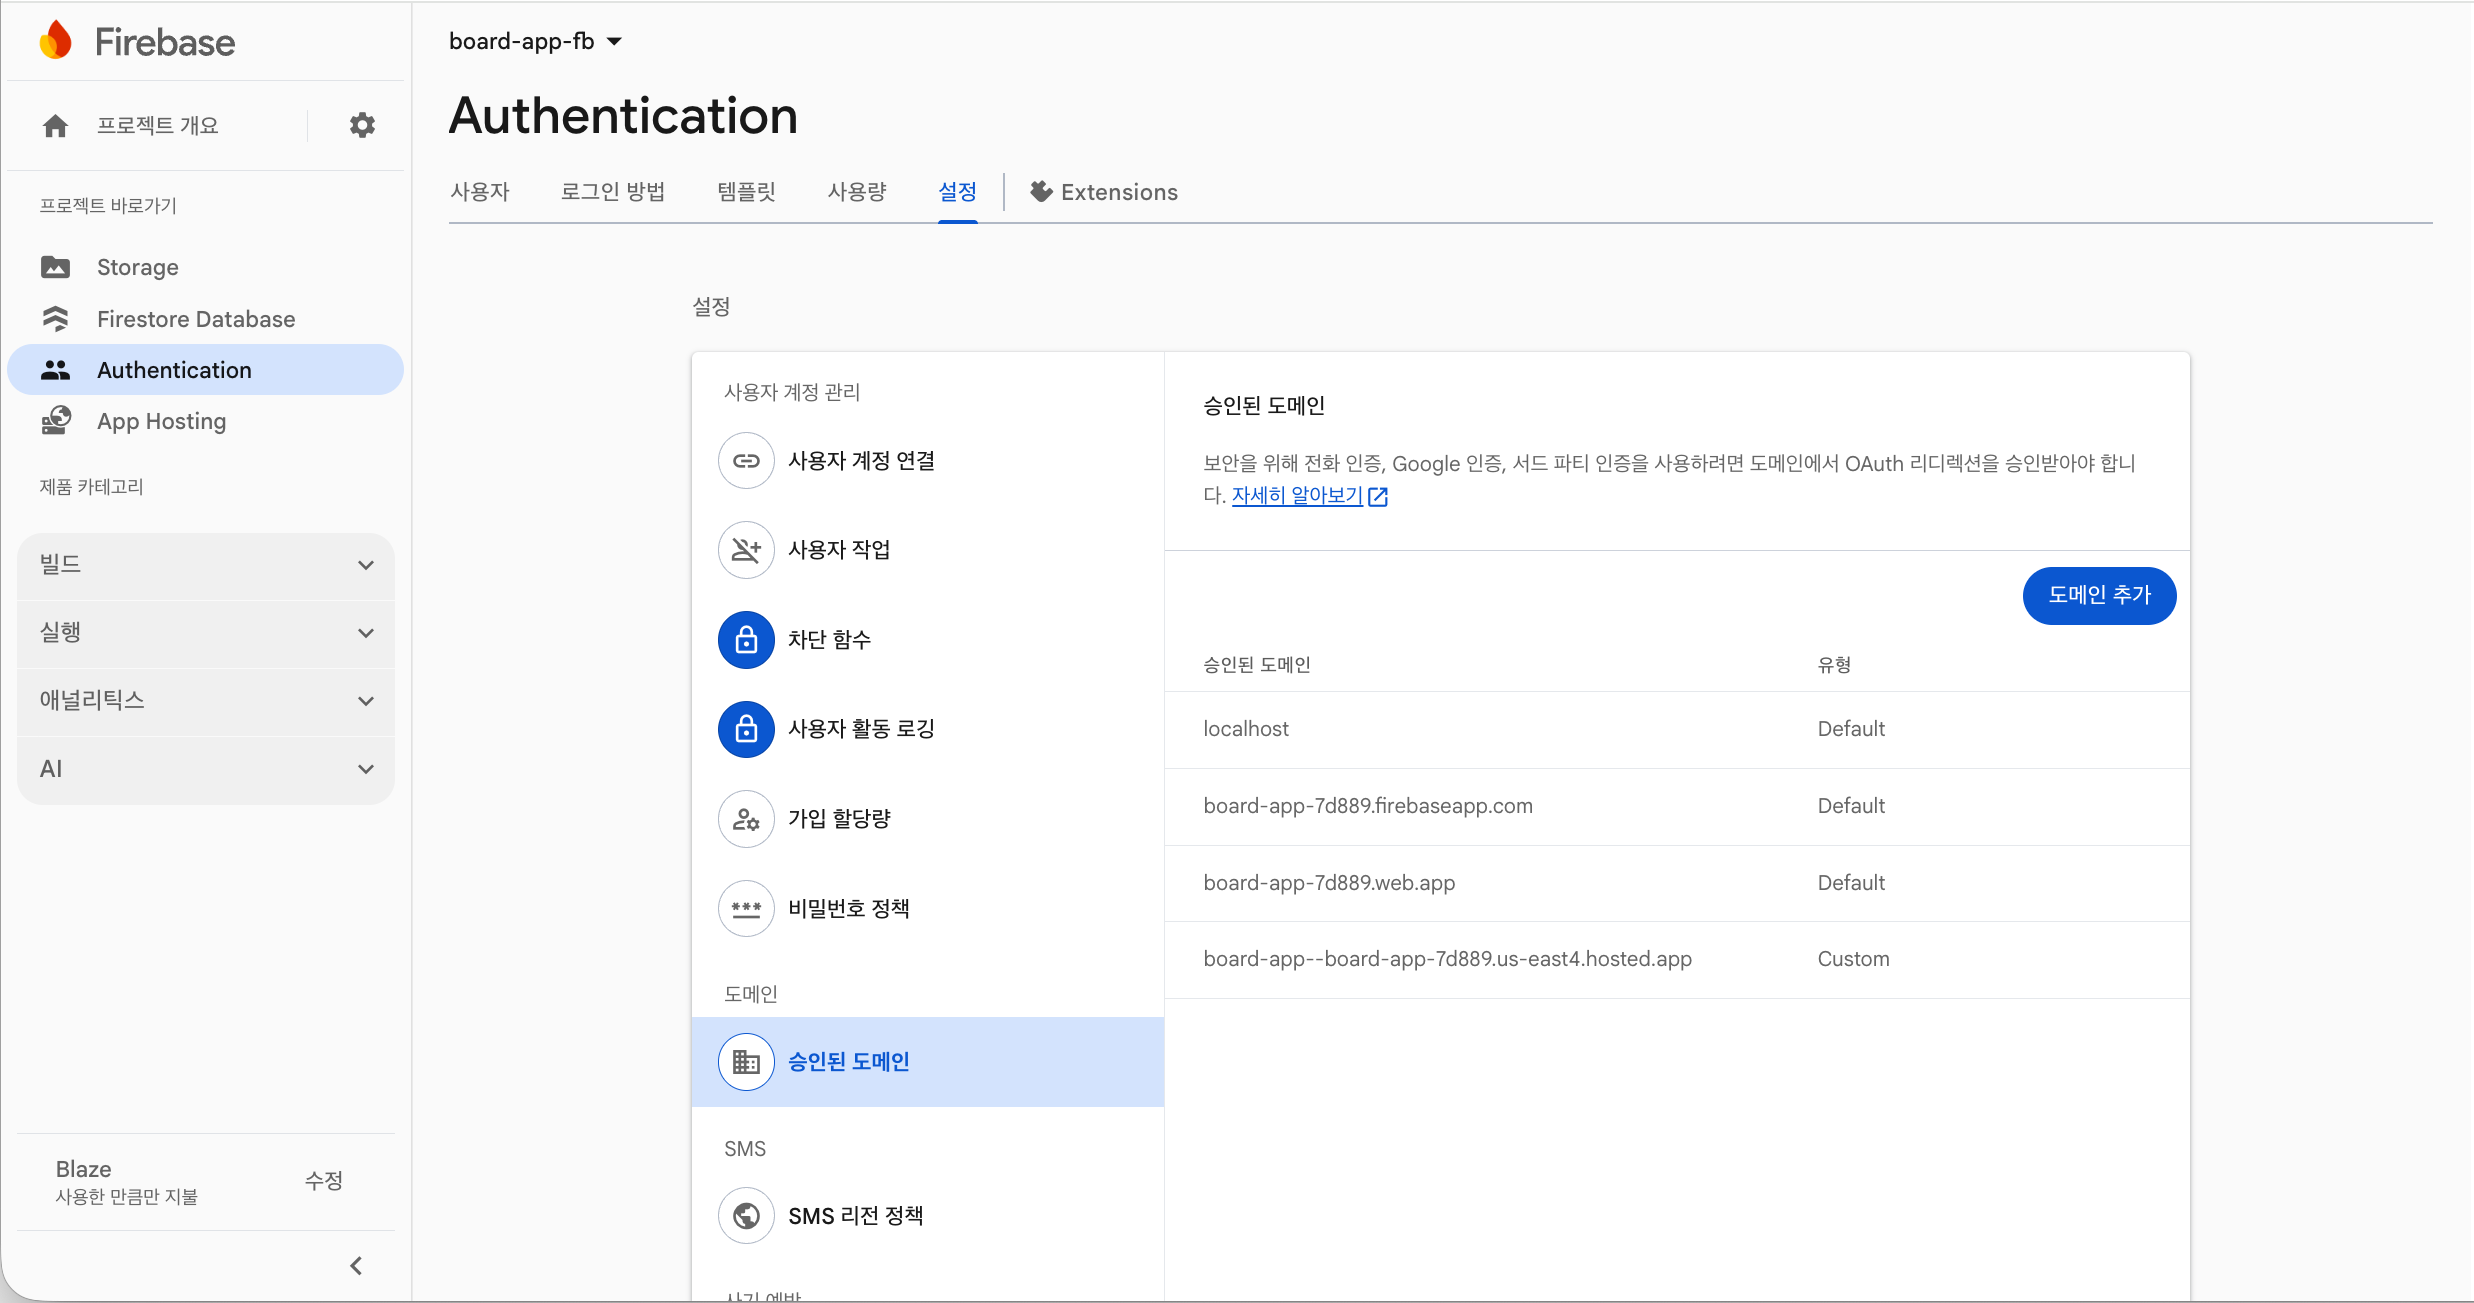Click the 도메인 추가 button
The width and height of the screenshot is (2474, 1303).
(2098, 595)
